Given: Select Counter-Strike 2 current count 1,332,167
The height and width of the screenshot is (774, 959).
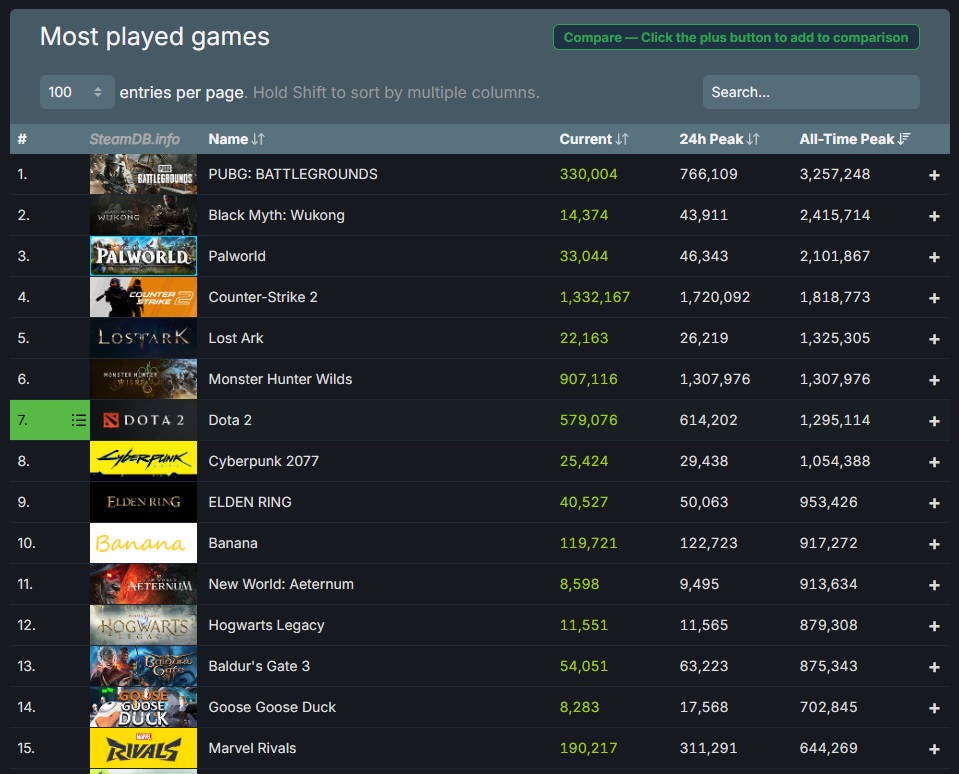Looking at the screenshot, I should tap(594, 297).
